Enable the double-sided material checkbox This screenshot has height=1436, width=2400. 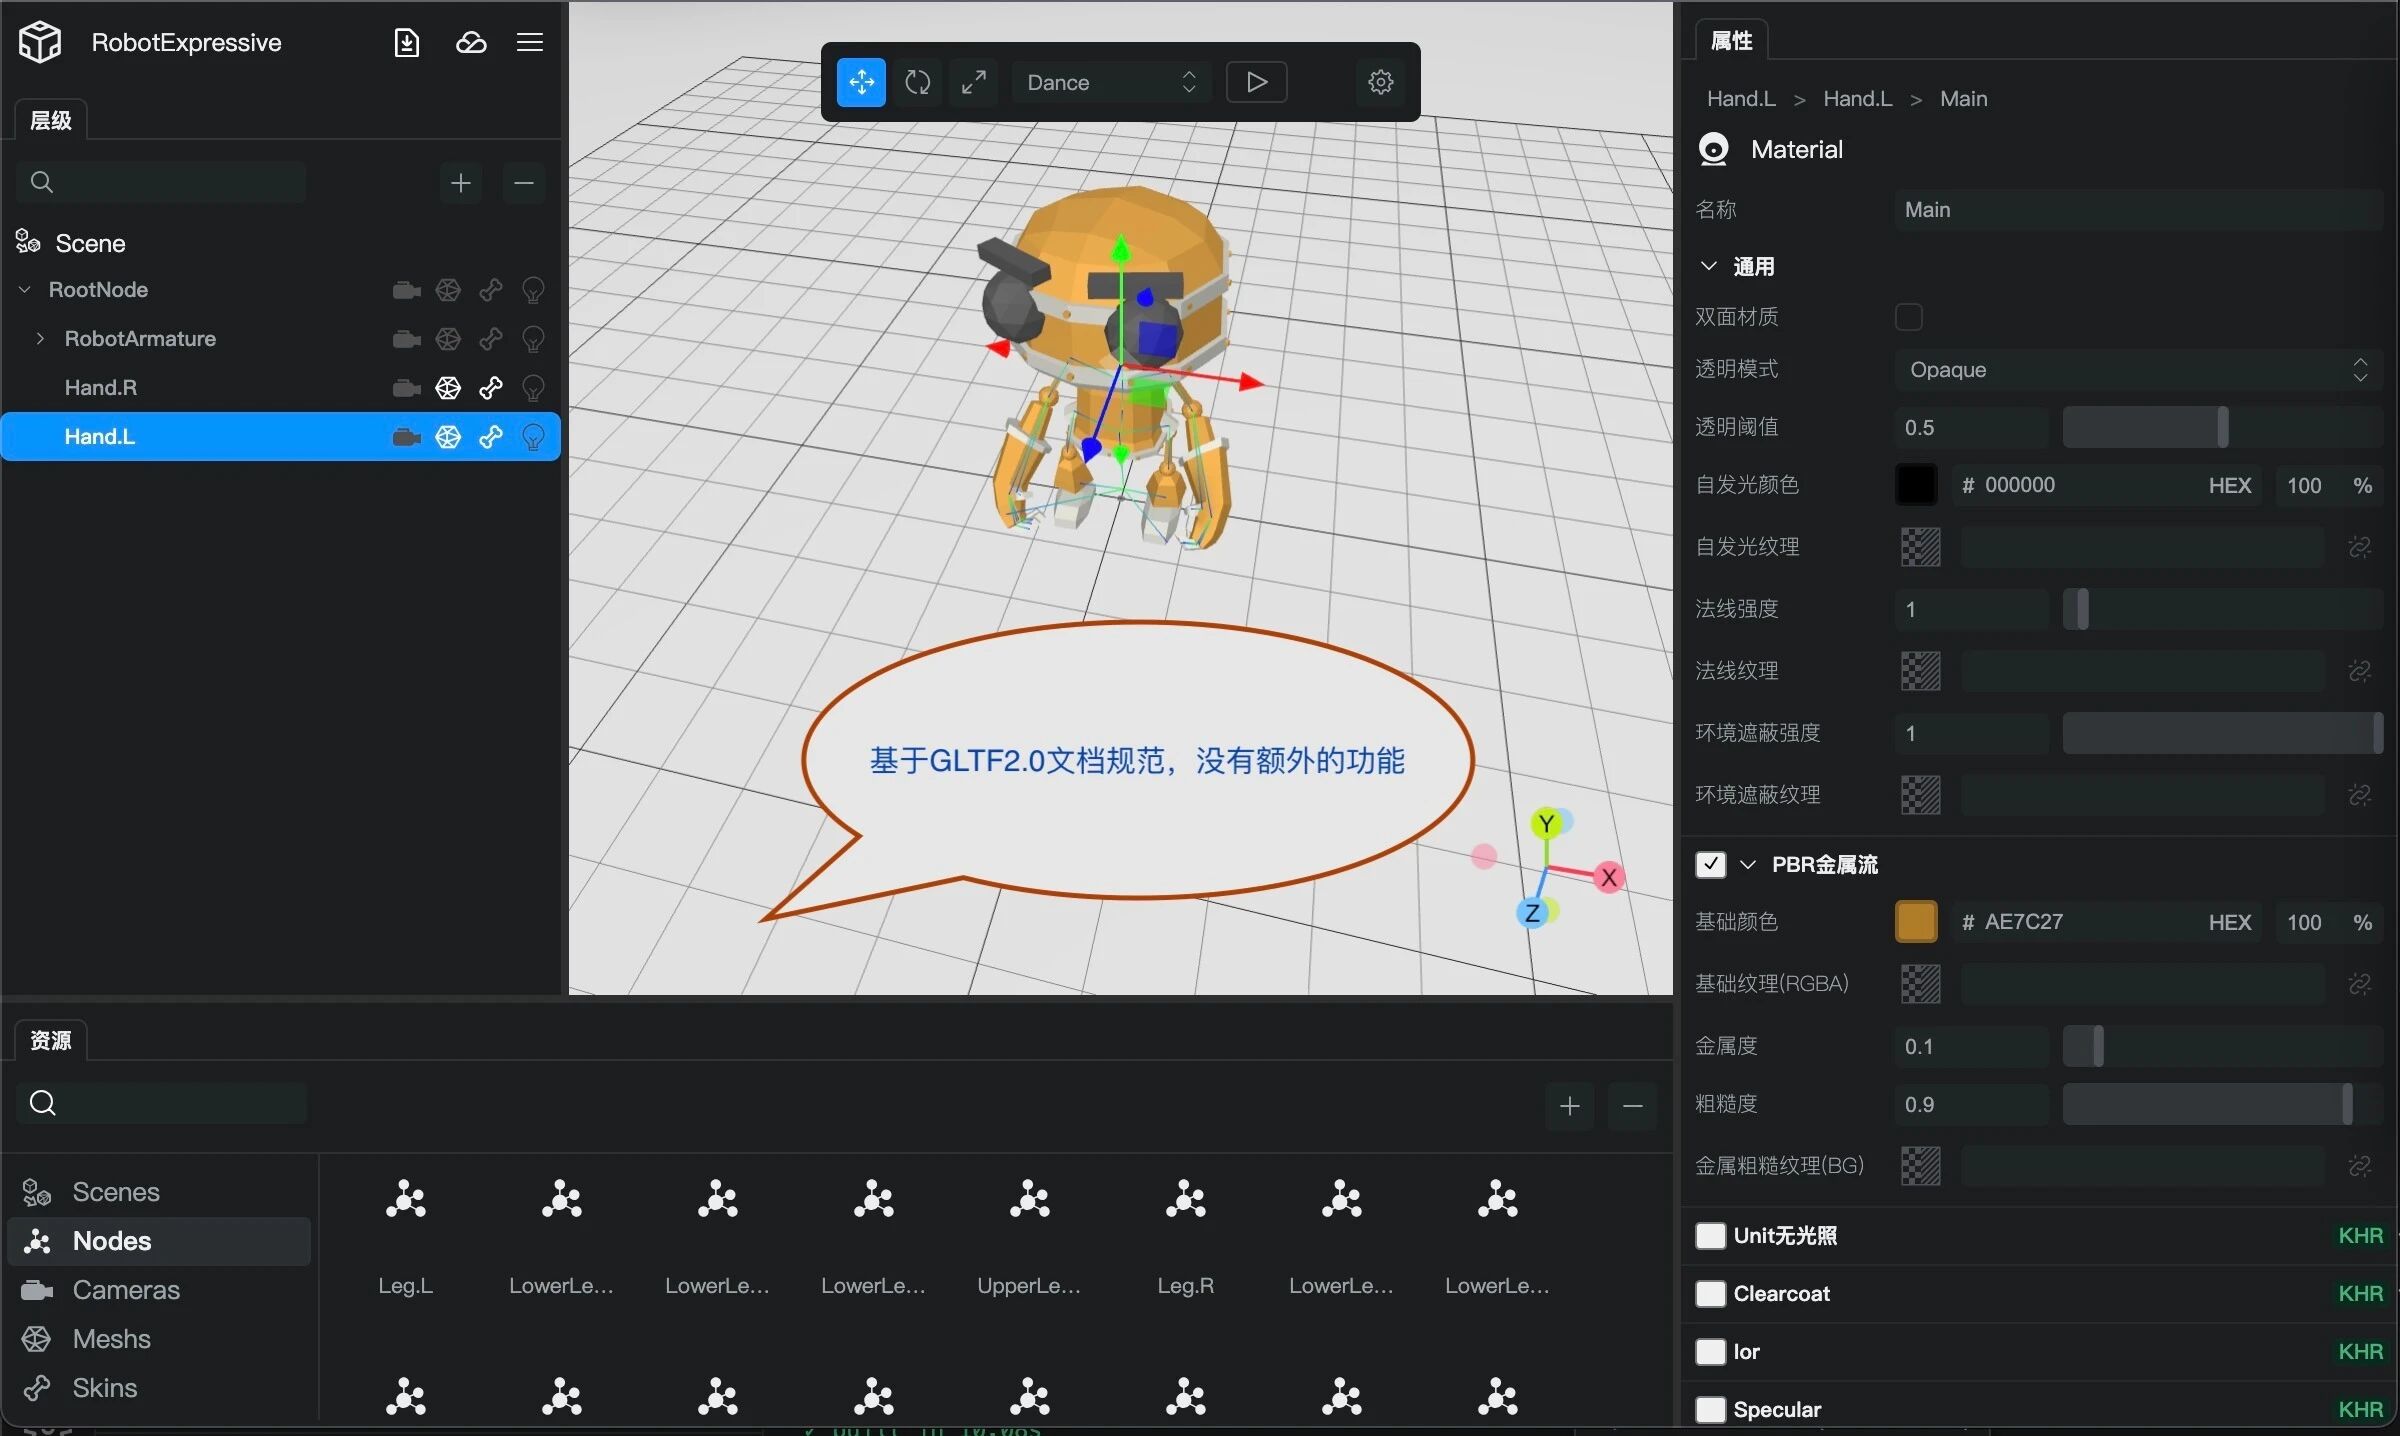[x=1908, y=317]
